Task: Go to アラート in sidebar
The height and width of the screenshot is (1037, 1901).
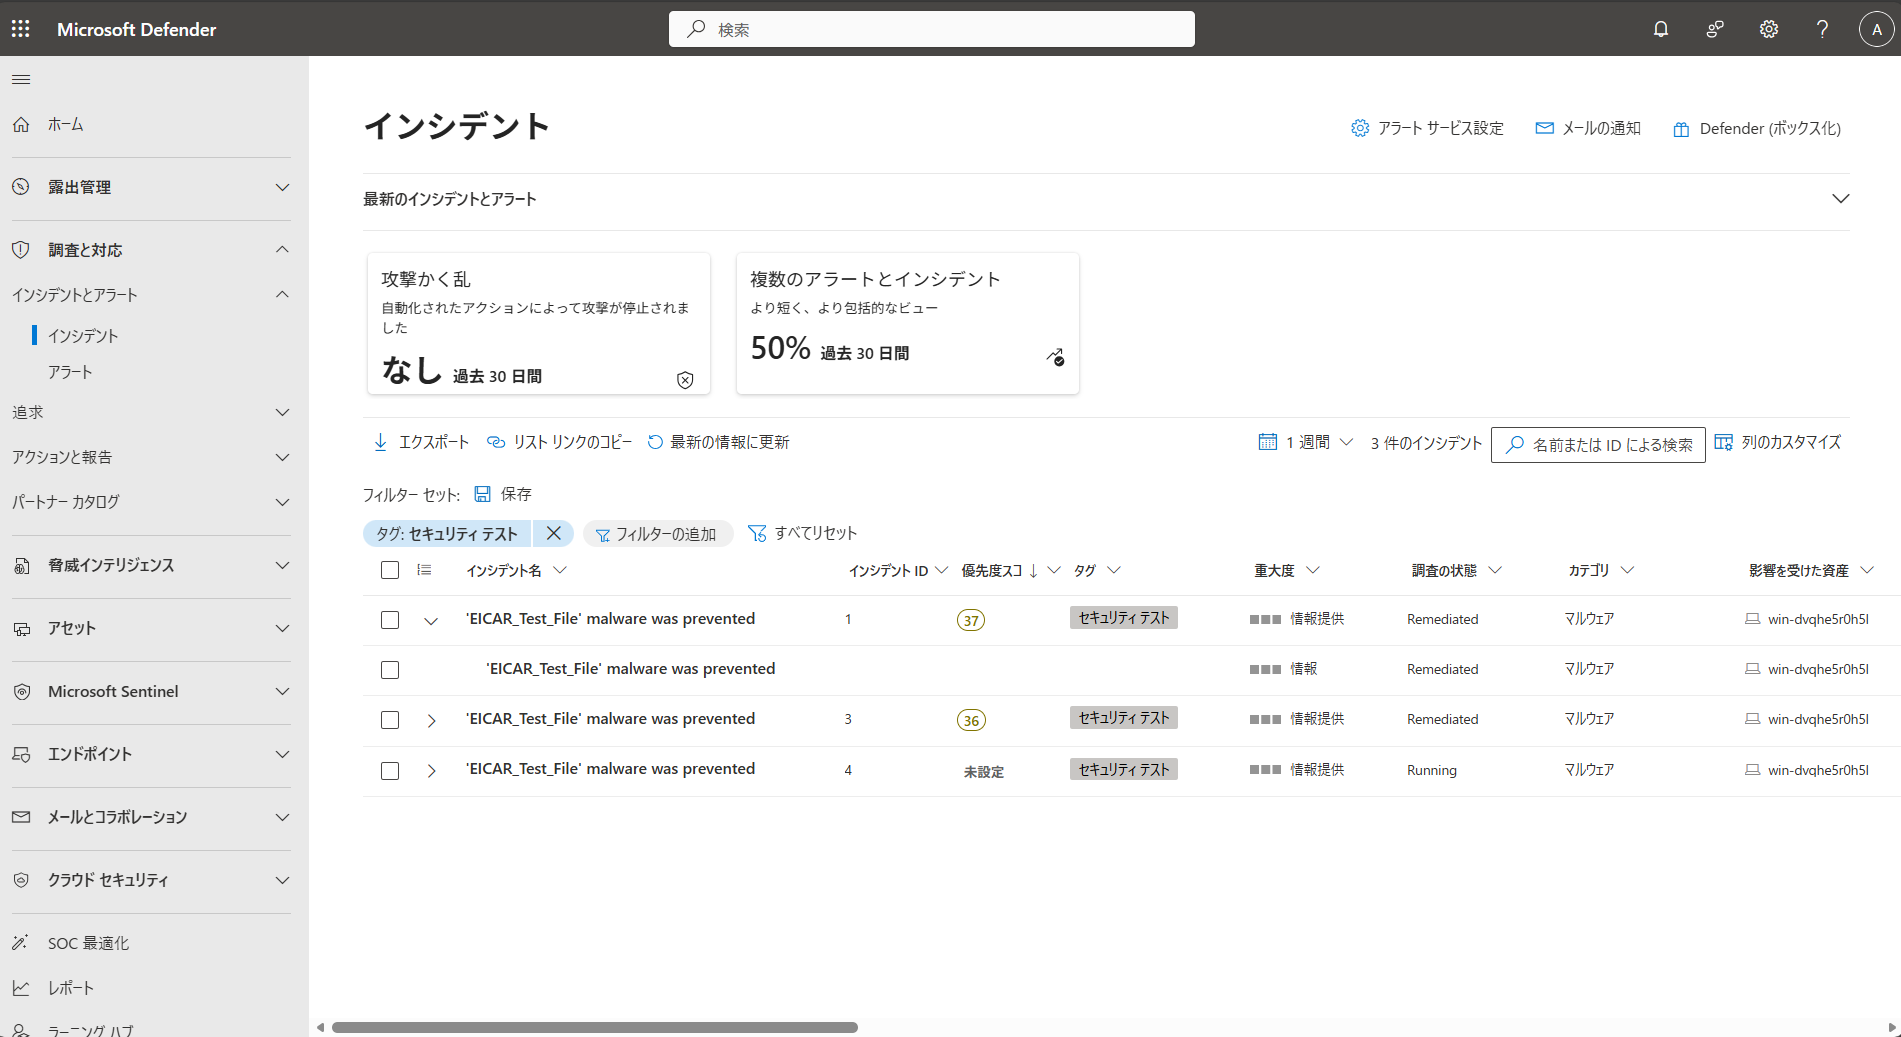Action: pyautogui.click(x=70, y=372)
